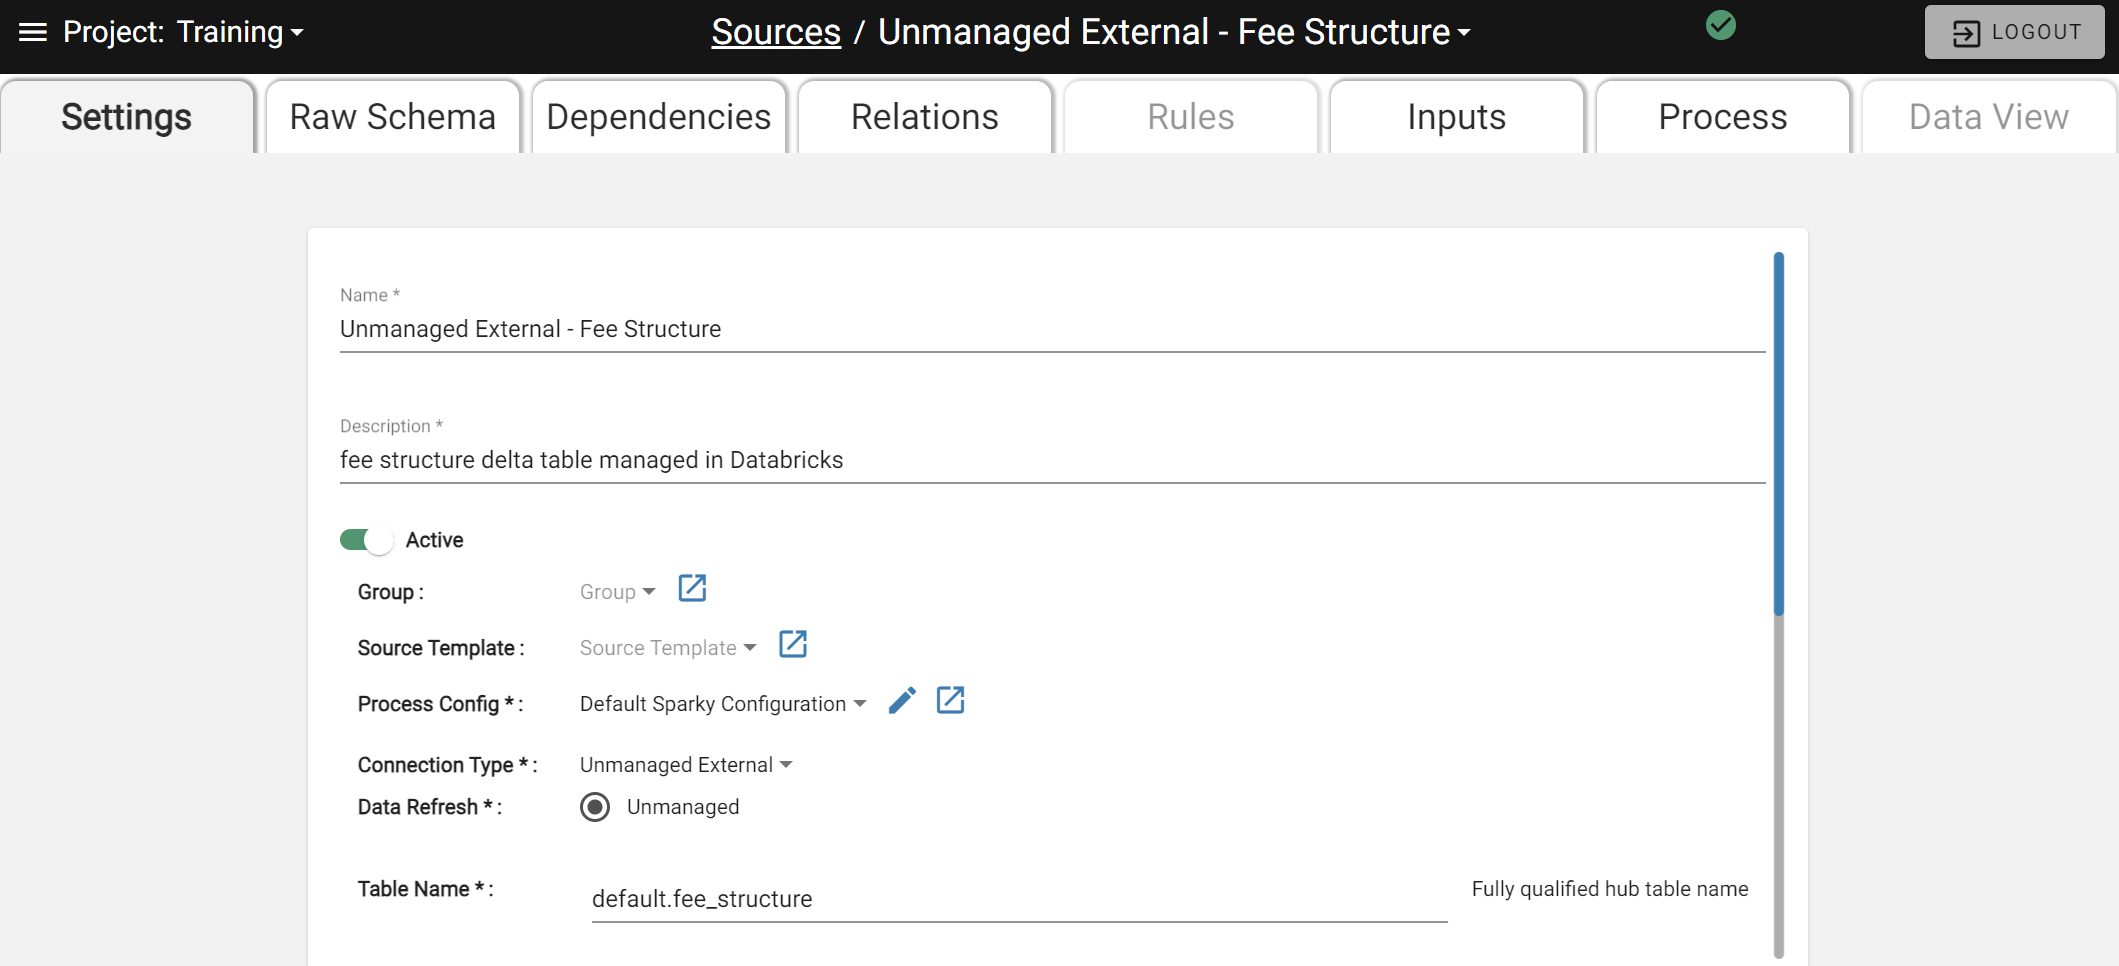The width and height of the screenshot is (2119, 966).
Task: Edit Process Config with pencil icon
Action: coord(902,701)
